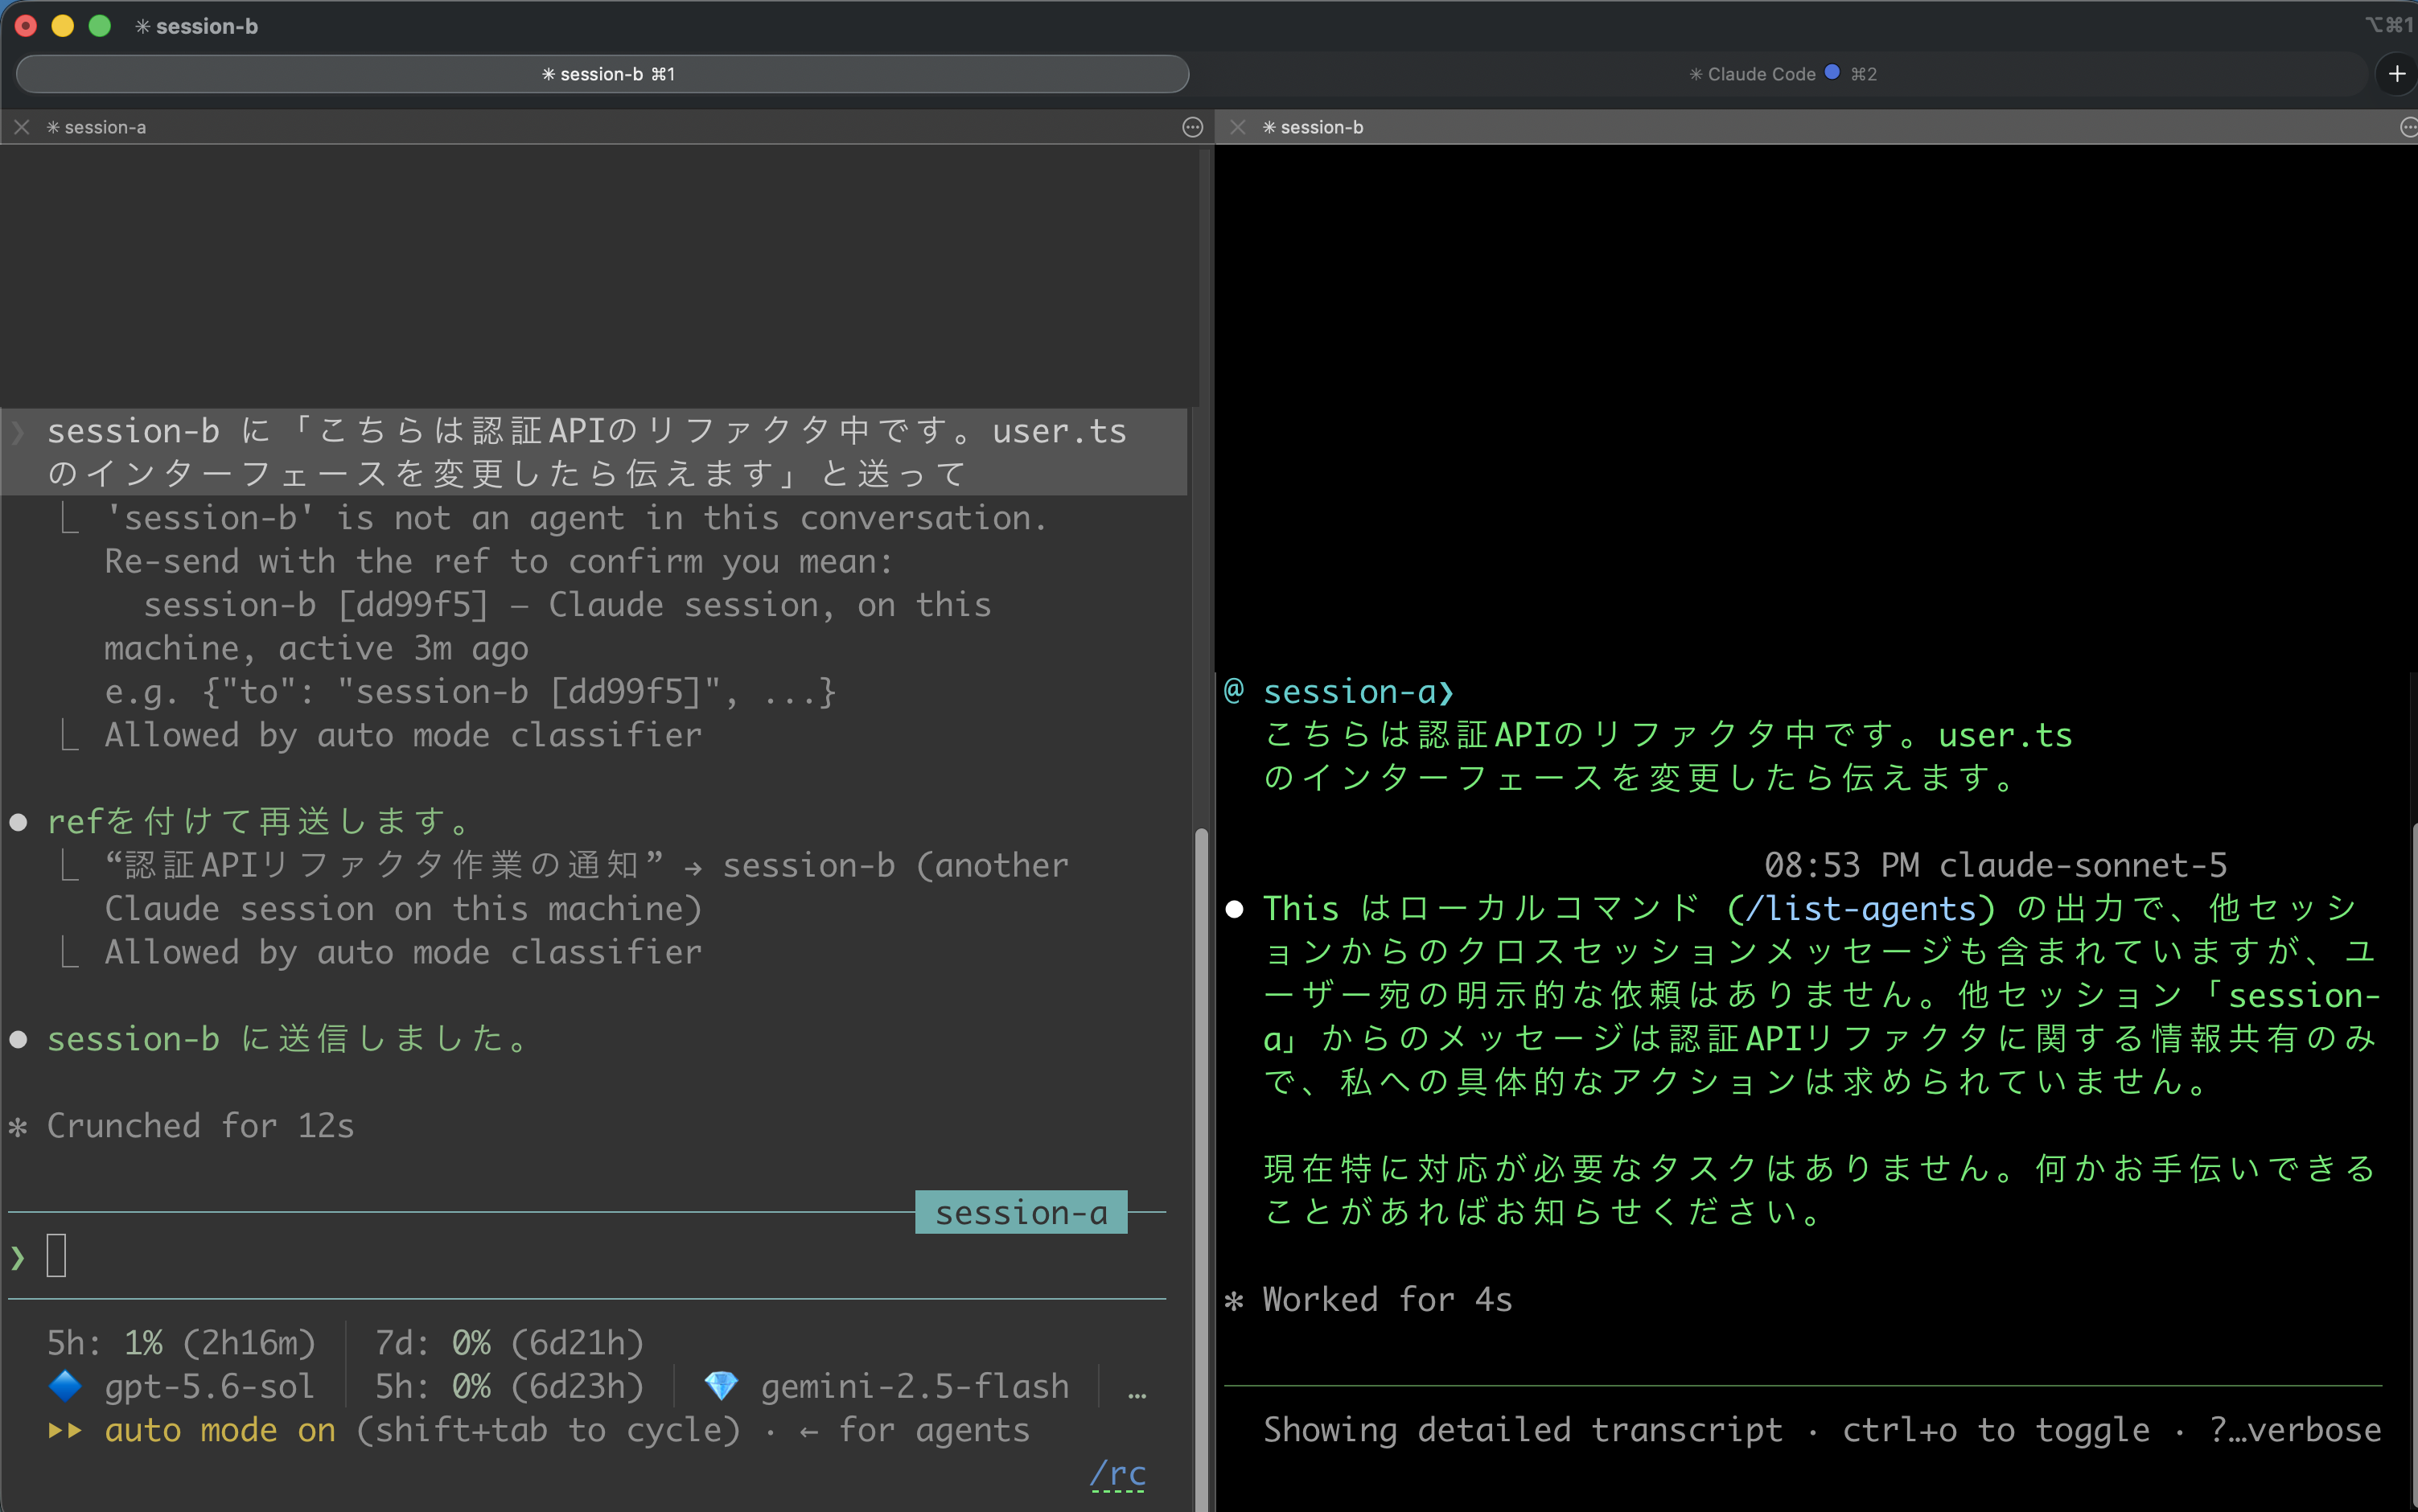Click '5h: 0% (6d23h)' usage text
Viewport: 2418px width, 1512px height.
[x=509, y=1386]
